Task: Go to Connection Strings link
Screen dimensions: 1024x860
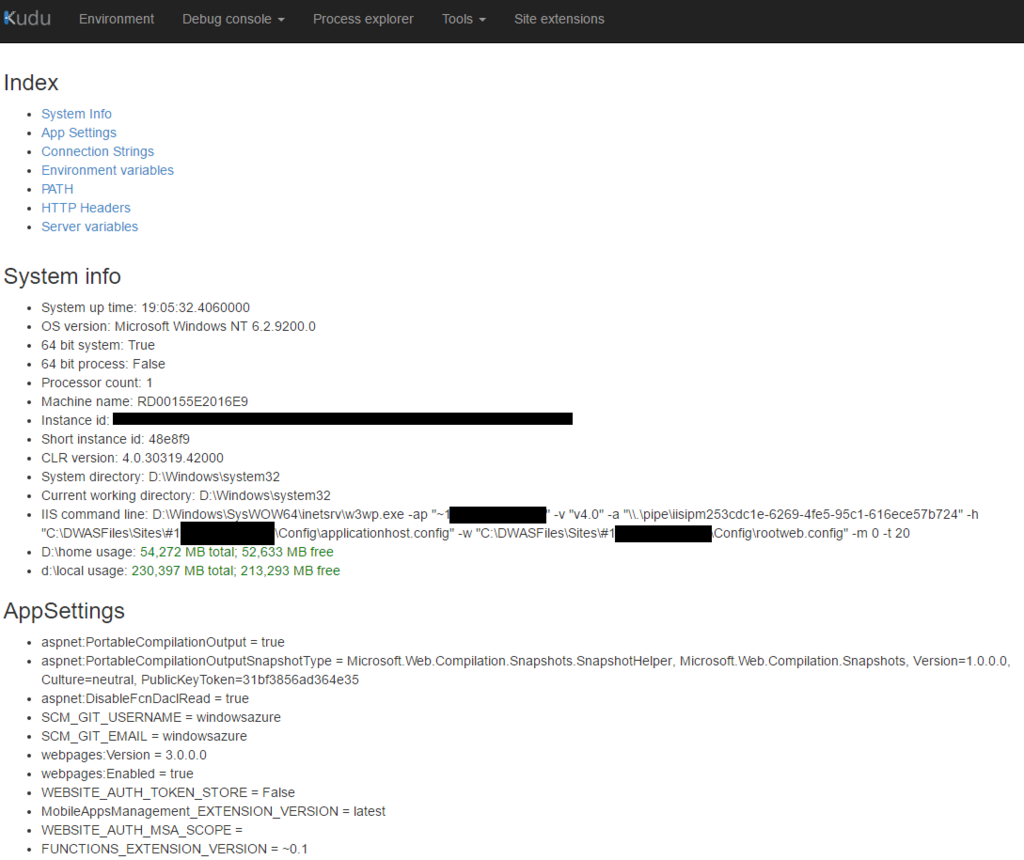Action: pyautogui.click(x=98, y=151)
